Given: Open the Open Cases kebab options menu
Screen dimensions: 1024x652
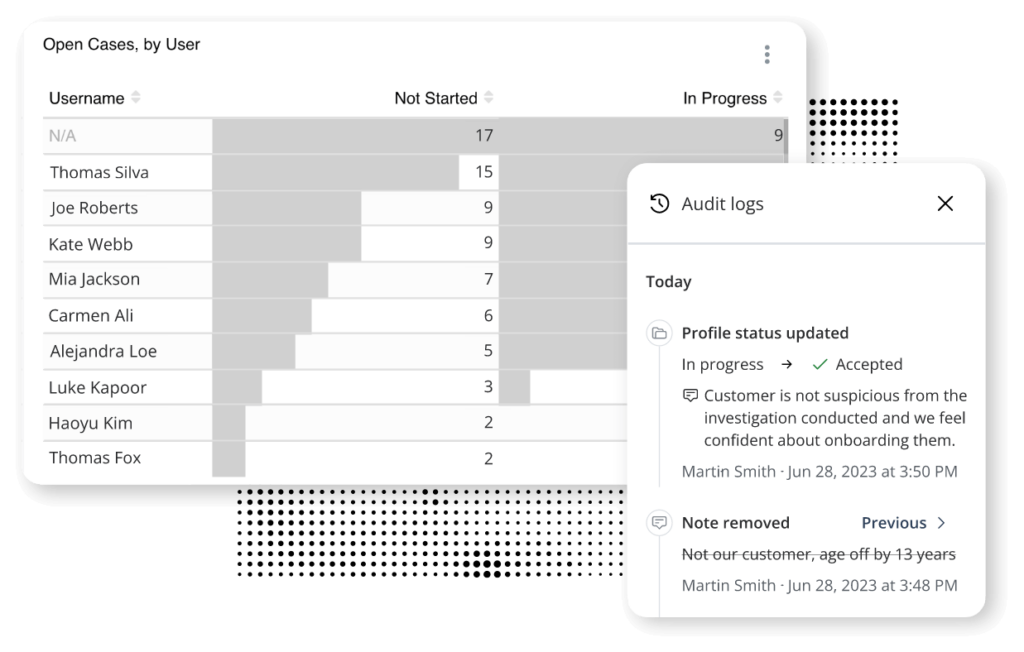Looking at the screenshot, I should pyautogui.click(x=767, y=54).
